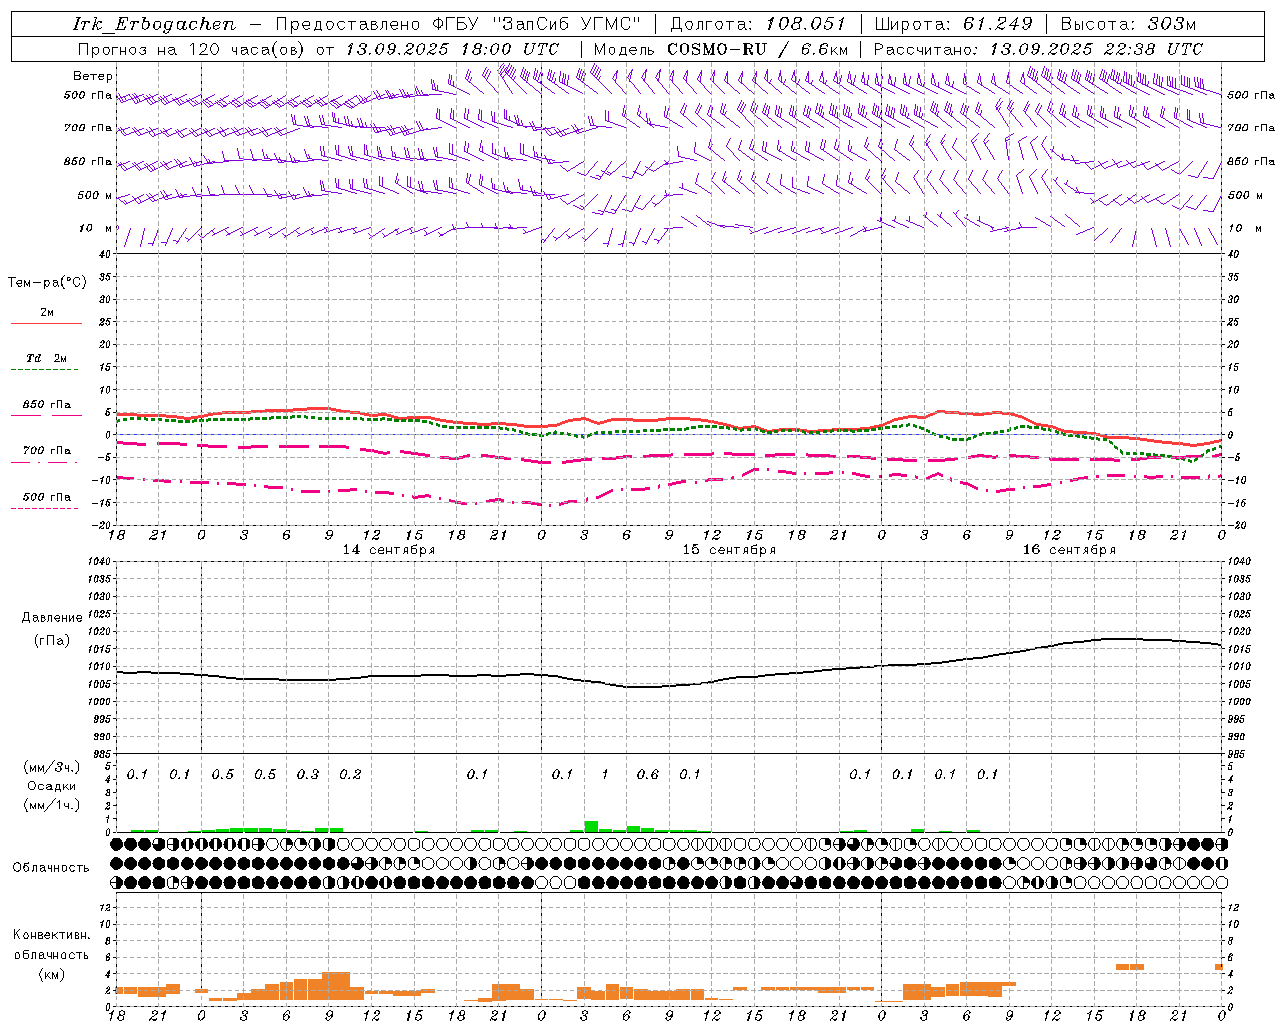Select the 'Долгота: 108.051' longitude value

pyautogui.click(x=758, y=24)
